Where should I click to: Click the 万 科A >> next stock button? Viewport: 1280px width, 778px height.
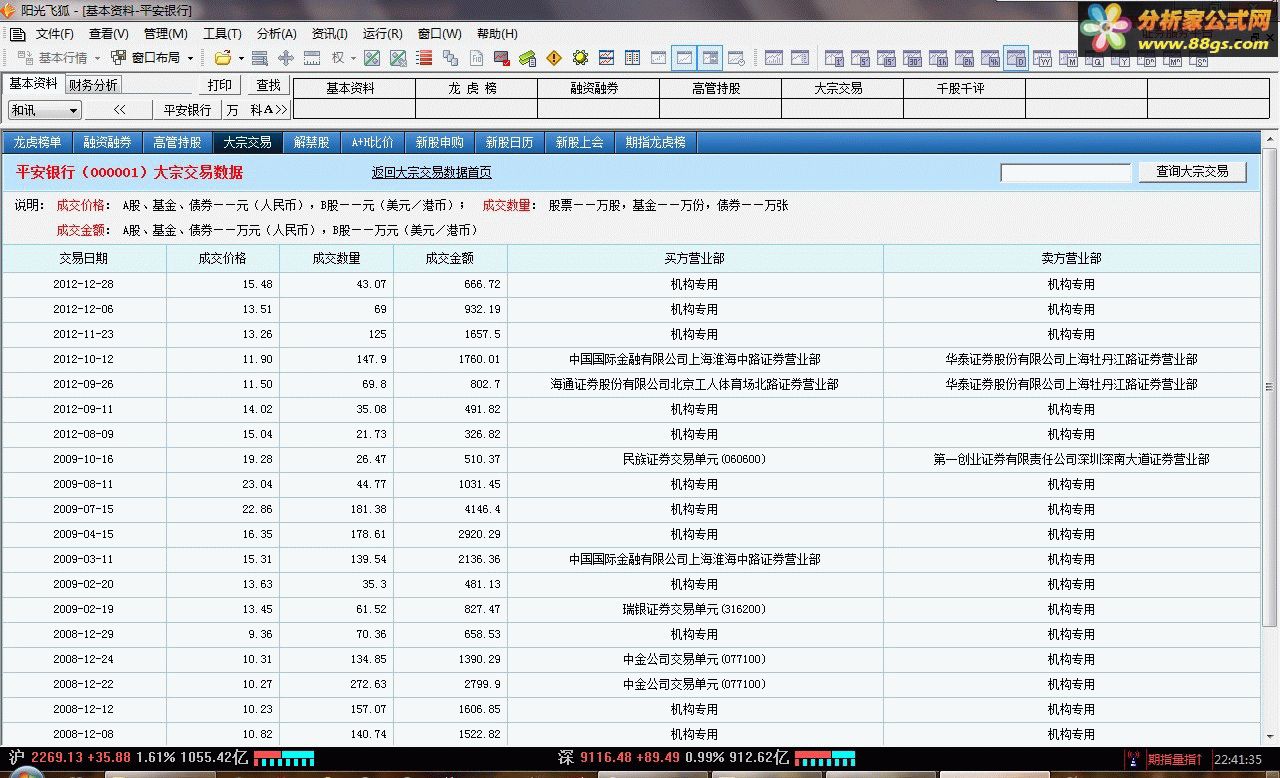(257, 110)
